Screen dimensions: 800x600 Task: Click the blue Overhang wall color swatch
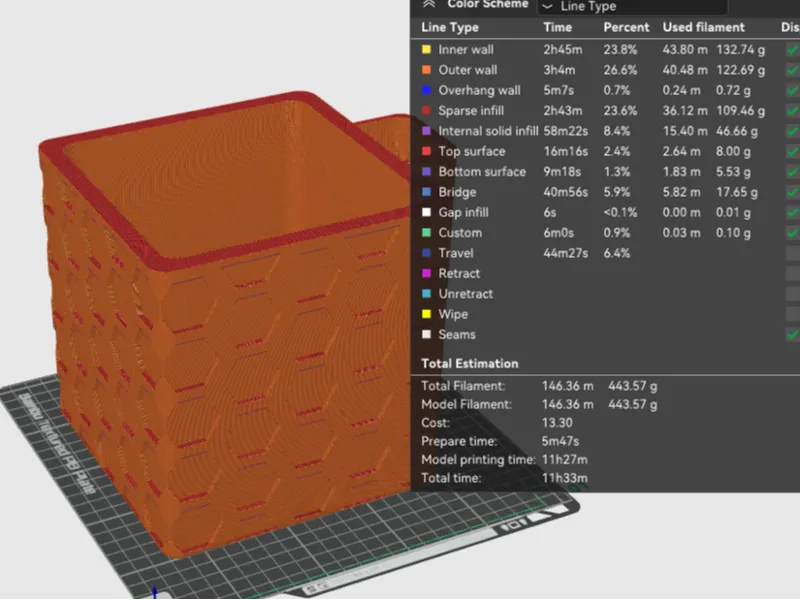pyautogui.click(x=427, y=90)
